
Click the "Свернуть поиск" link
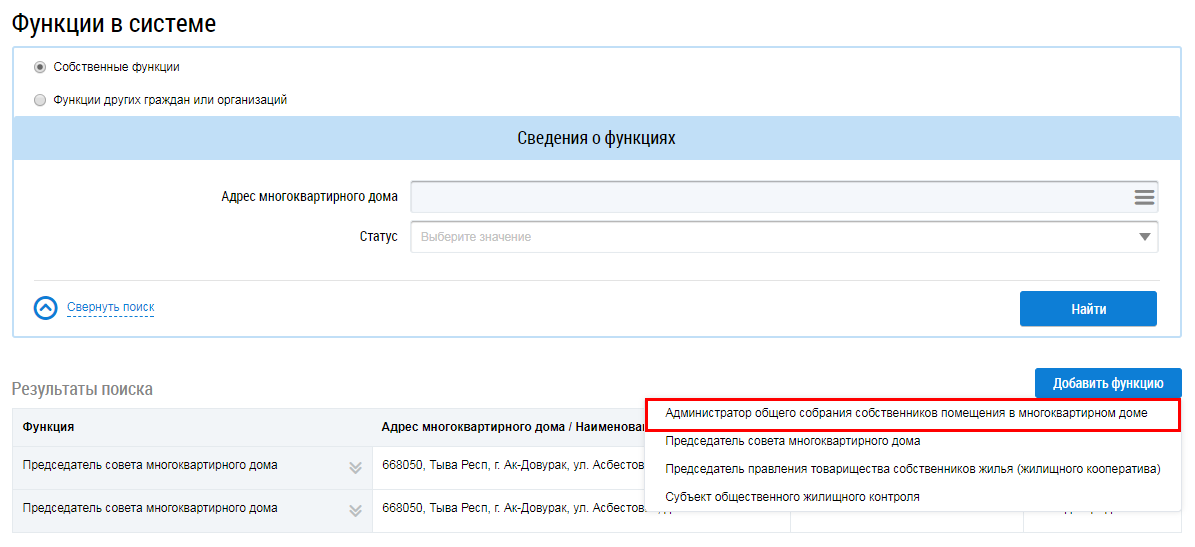click(x=110, y=307)
